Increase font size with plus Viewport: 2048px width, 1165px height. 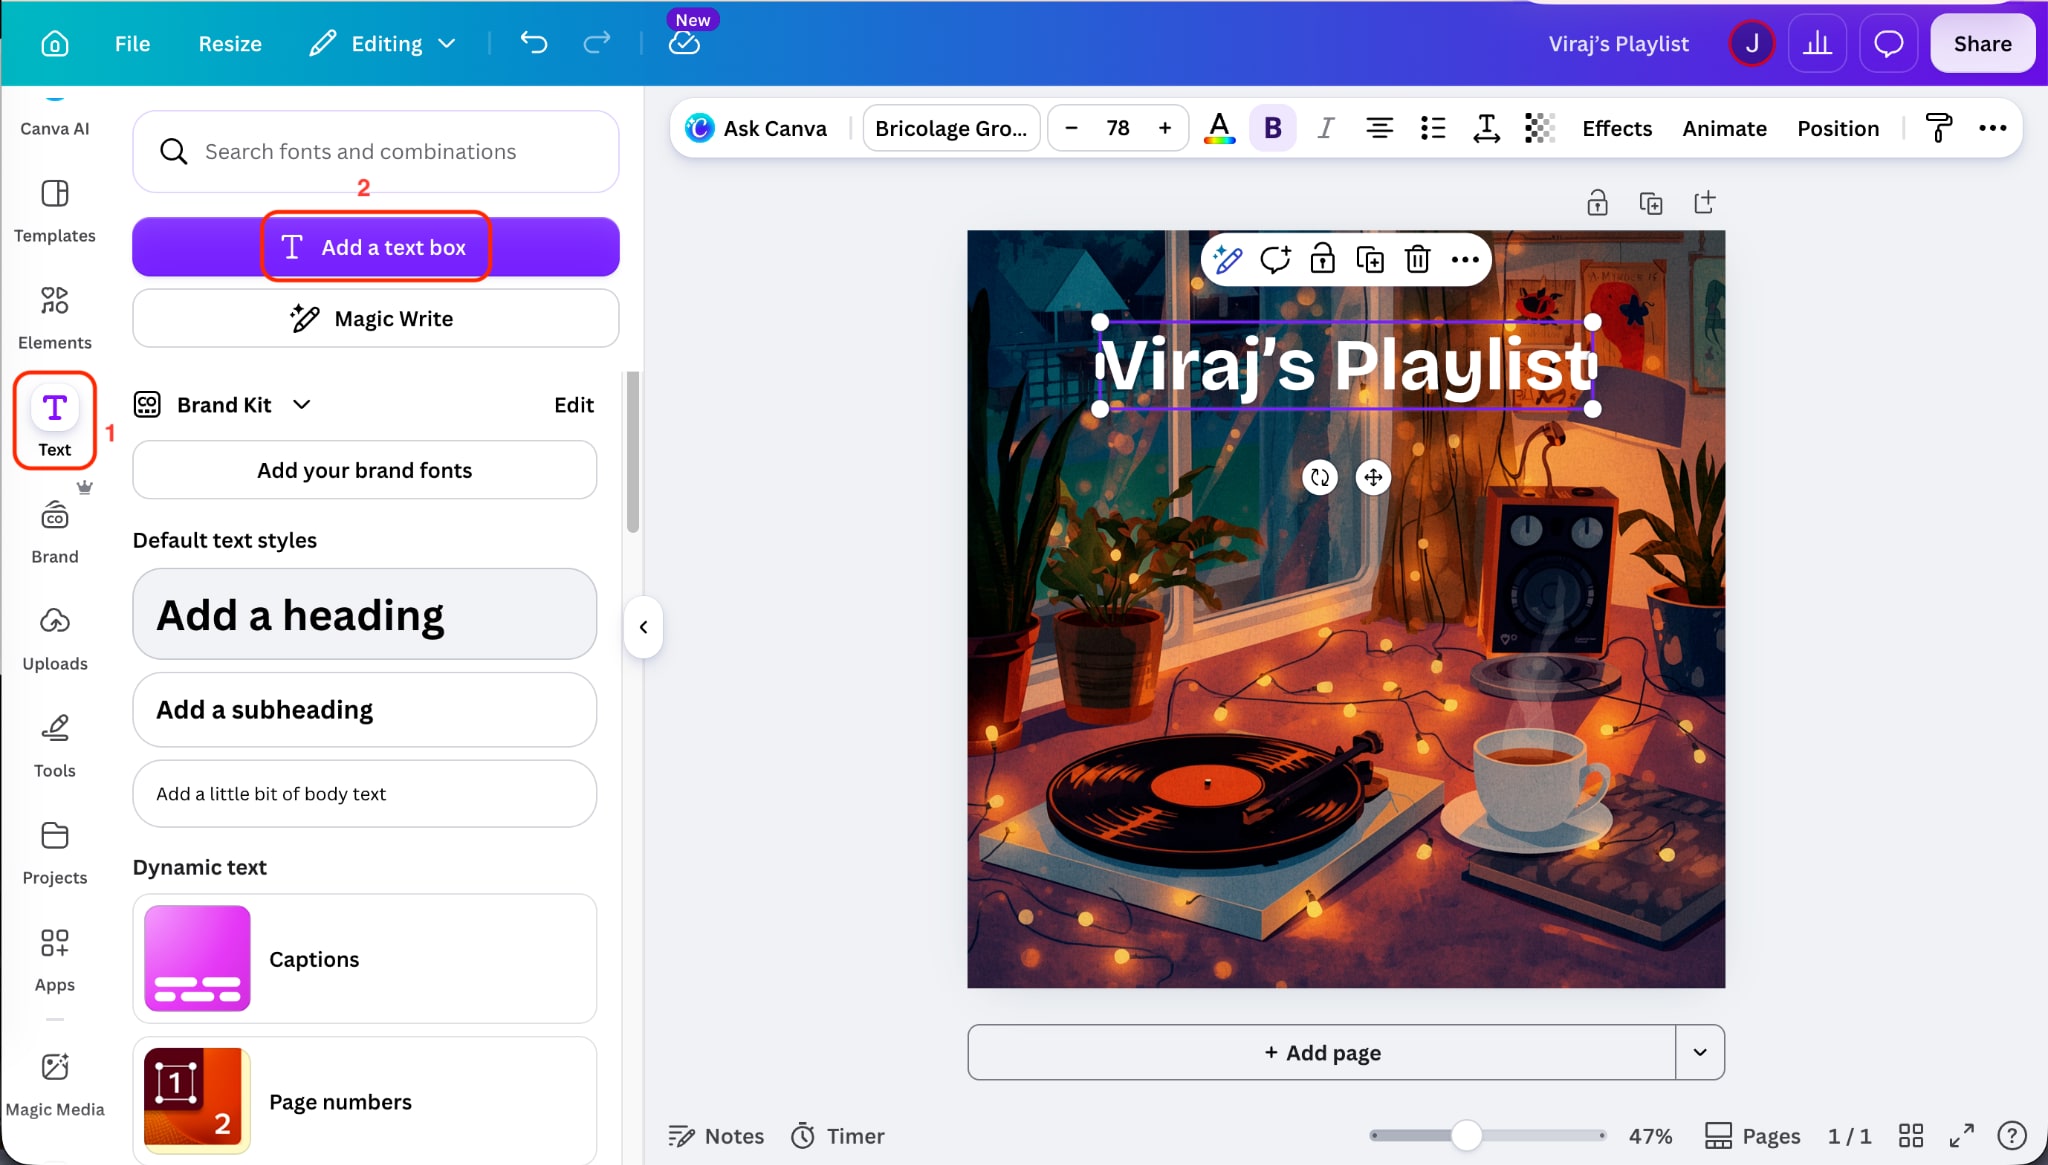[1165, 128]
